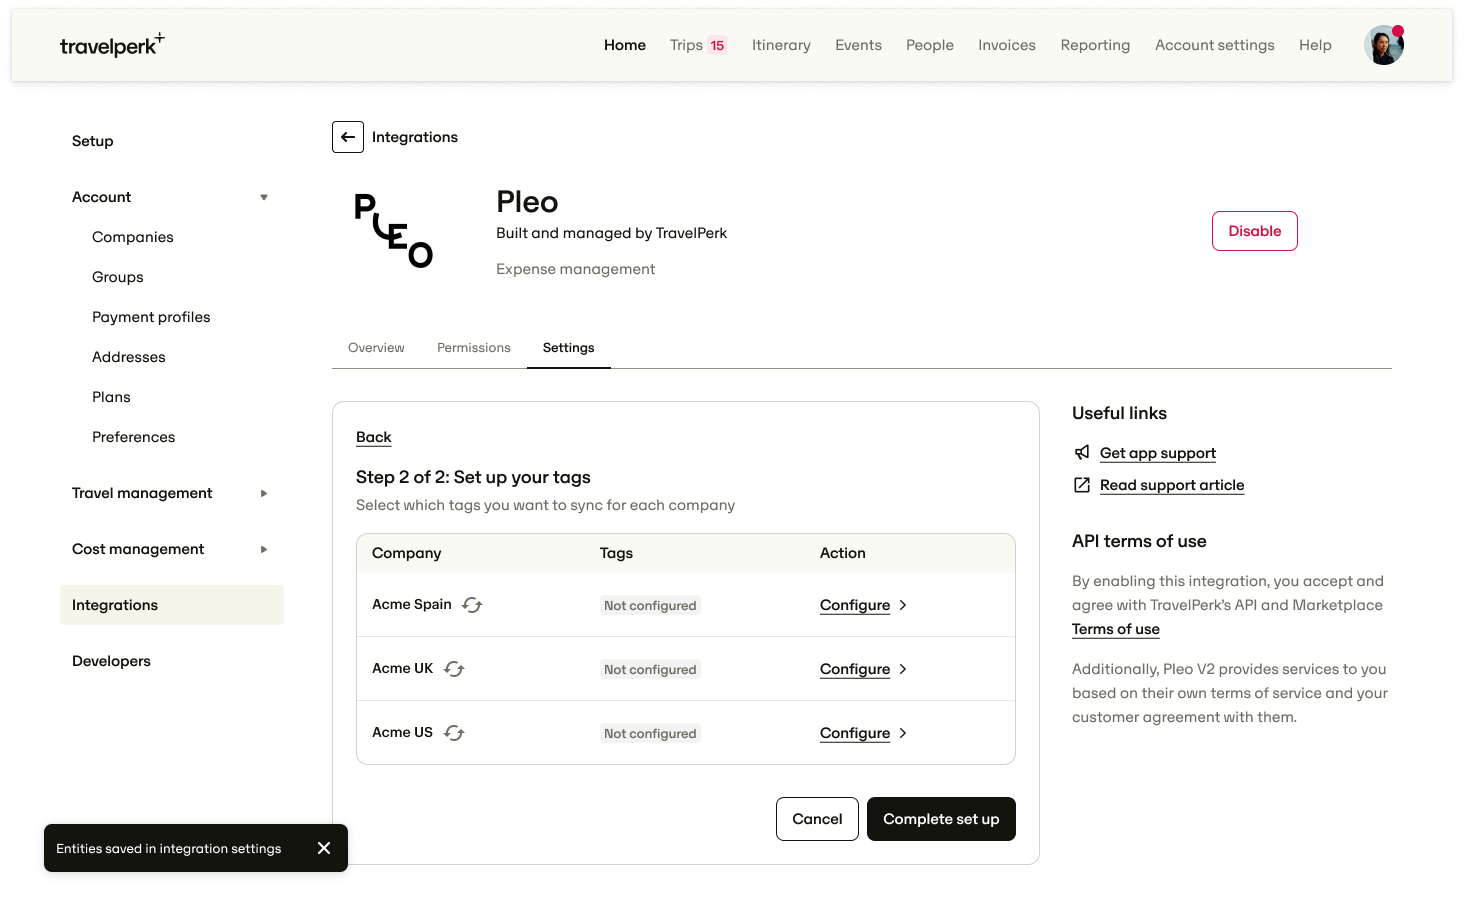Open Invoices in top navigation
Viewport: 1464px width, 905px height.
1007,45
